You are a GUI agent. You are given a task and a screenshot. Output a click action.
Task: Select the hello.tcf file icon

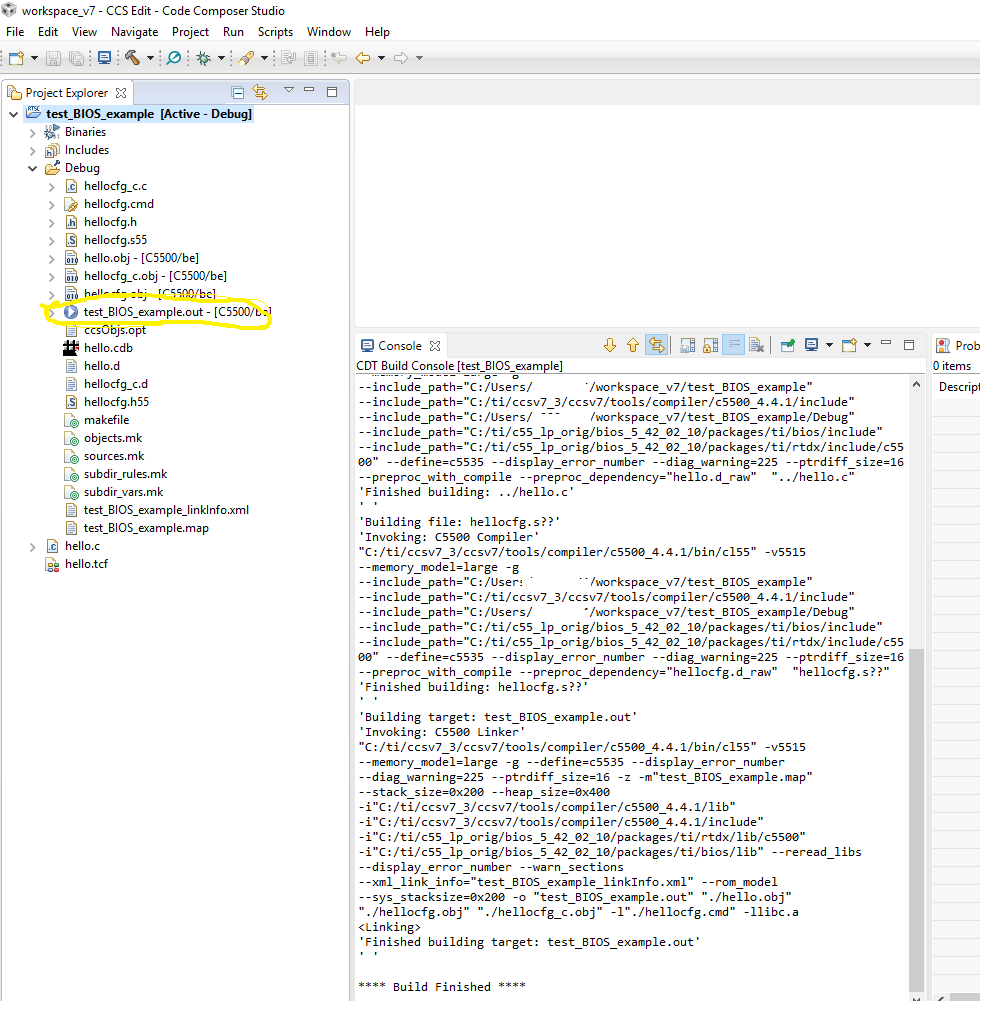tap(52, 565)
